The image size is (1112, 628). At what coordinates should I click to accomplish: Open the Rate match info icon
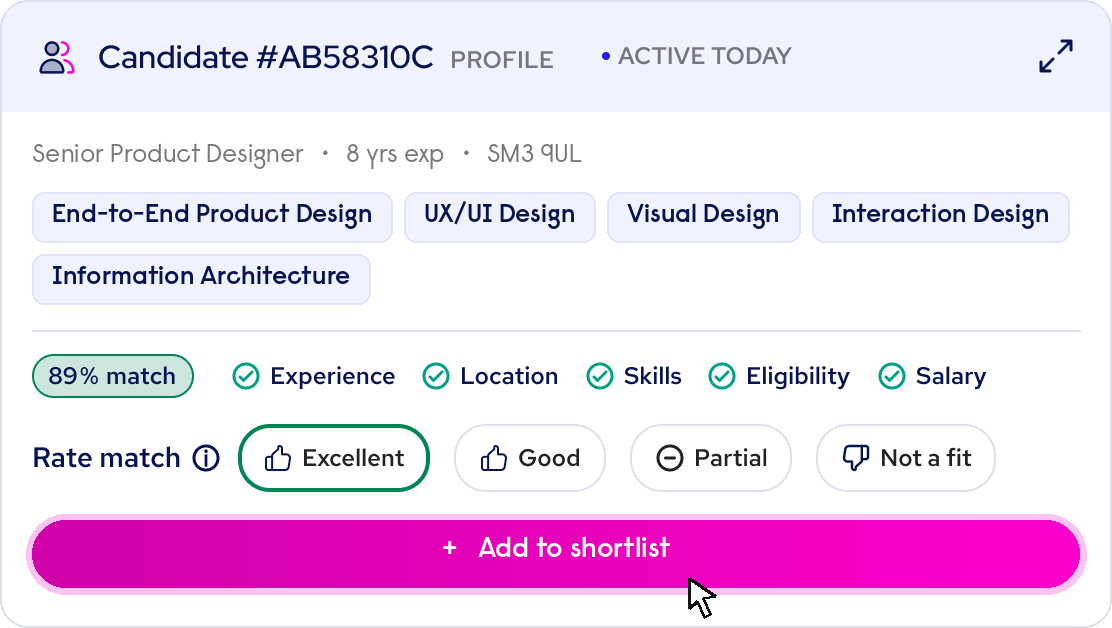[x=206, y=458]
